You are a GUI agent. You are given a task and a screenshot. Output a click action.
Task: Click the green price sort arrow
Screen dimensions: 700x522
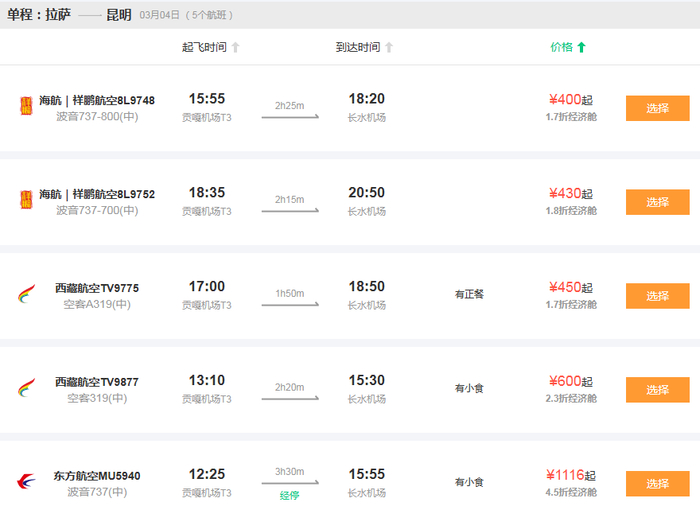(x=582, y=47)
